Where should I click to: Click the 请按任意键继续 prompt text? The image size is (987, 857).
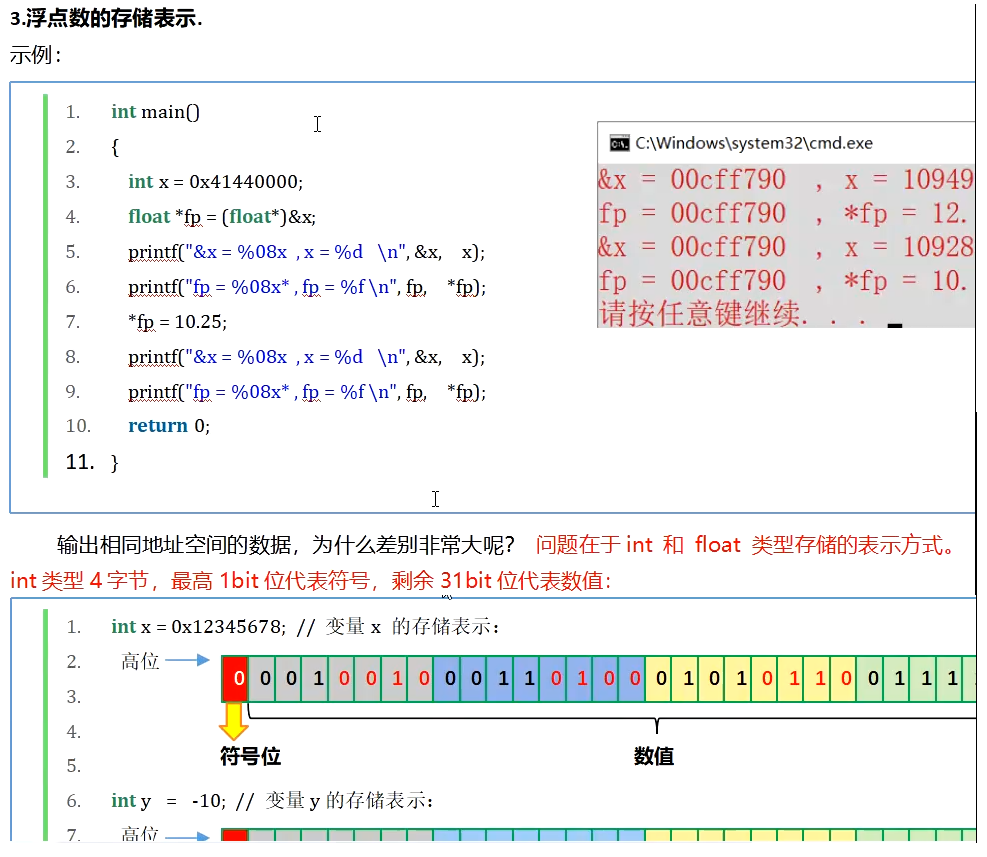click(680, 313)
